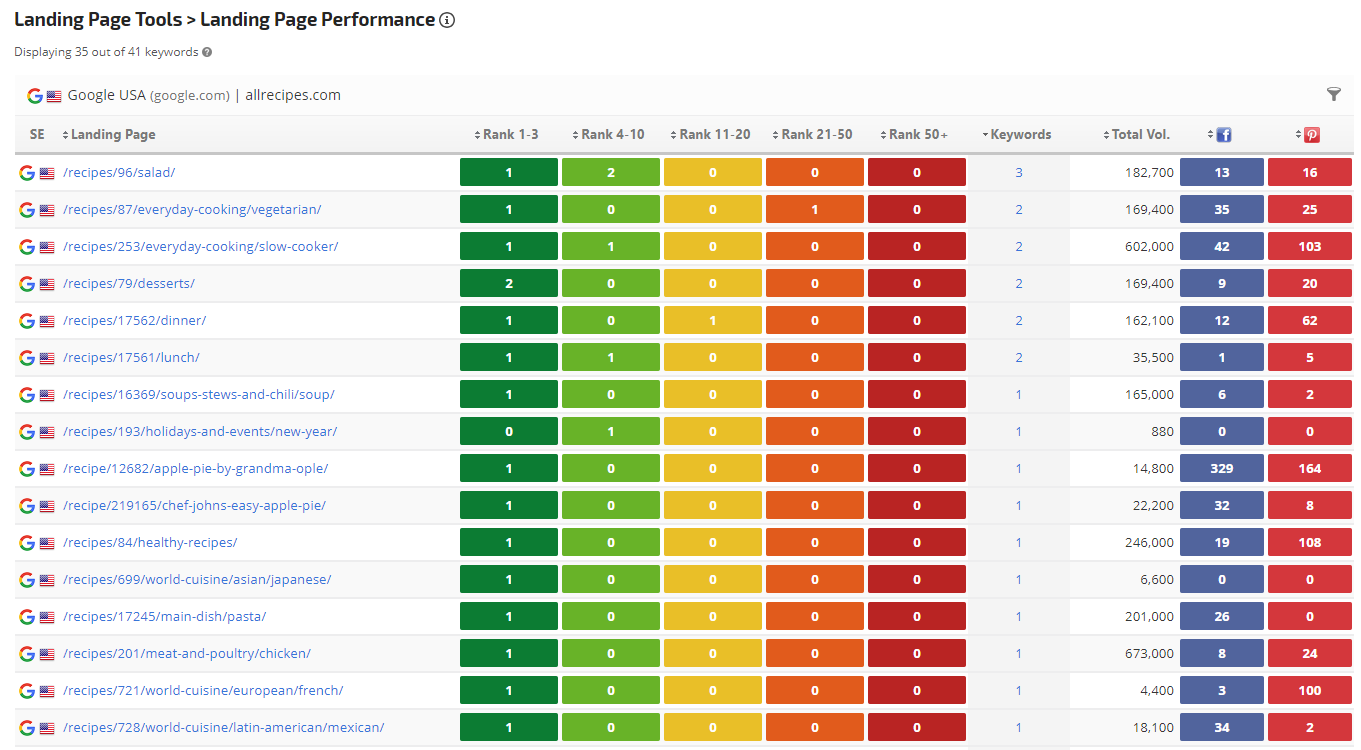Click Facebook count 329 for apple pie
This screenshot has height=750, width=1361.
pos(1222,469)
